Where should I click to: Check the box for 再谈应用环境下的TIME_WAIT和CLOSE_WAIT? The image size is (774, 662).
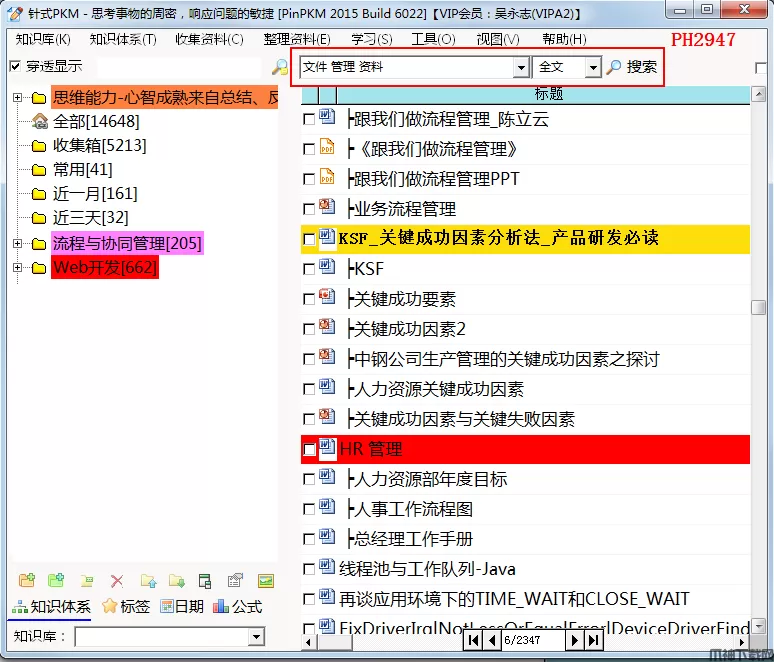(309, 599)
